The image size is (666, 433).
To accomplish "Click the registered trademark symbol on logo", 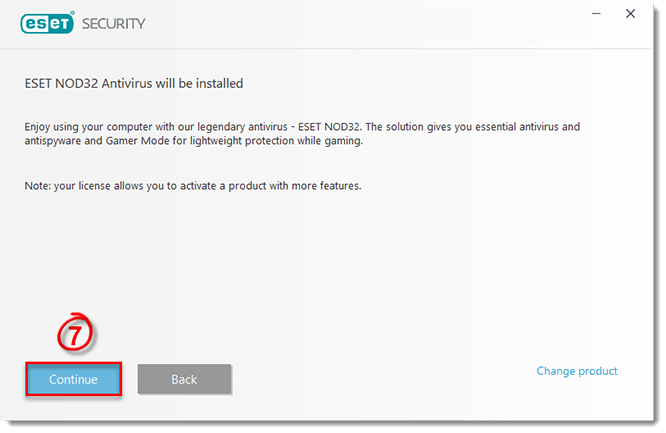I will [73, 13].
